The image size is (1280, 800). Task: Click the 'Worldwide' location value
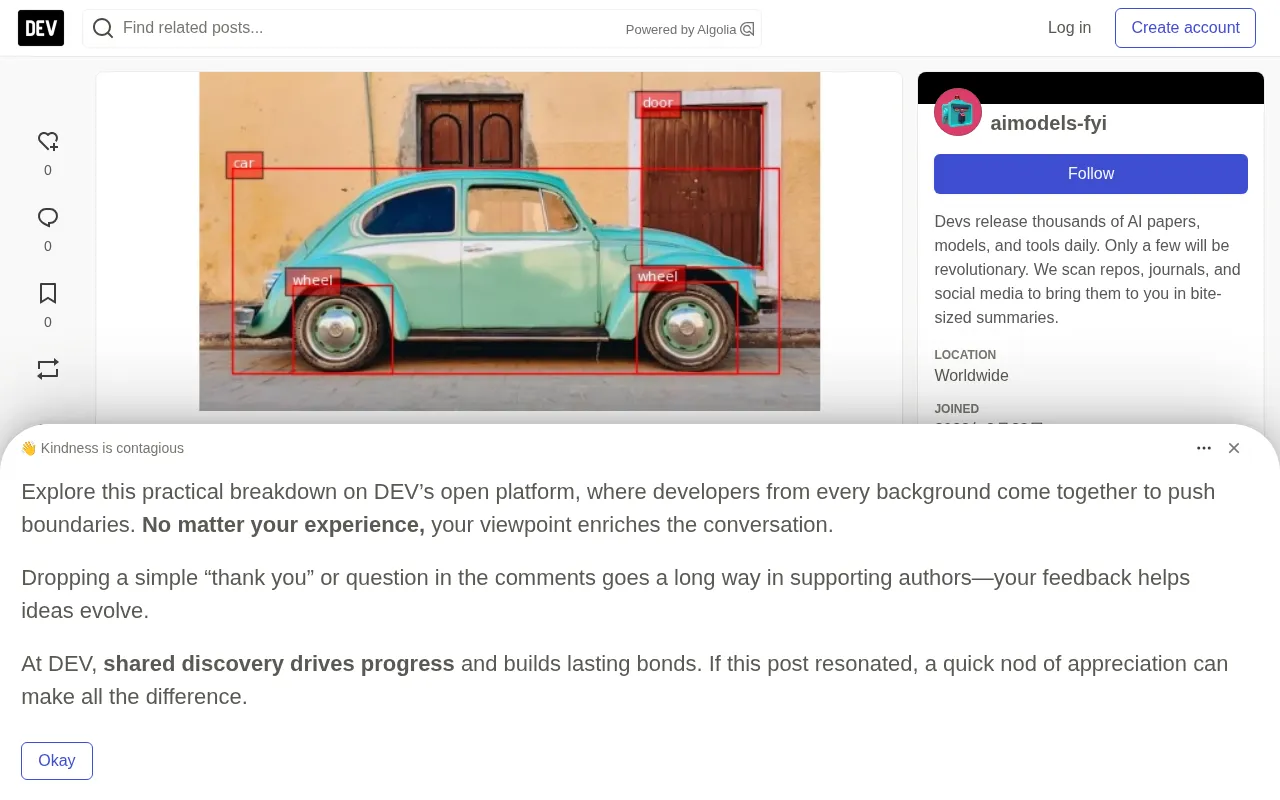971,376
